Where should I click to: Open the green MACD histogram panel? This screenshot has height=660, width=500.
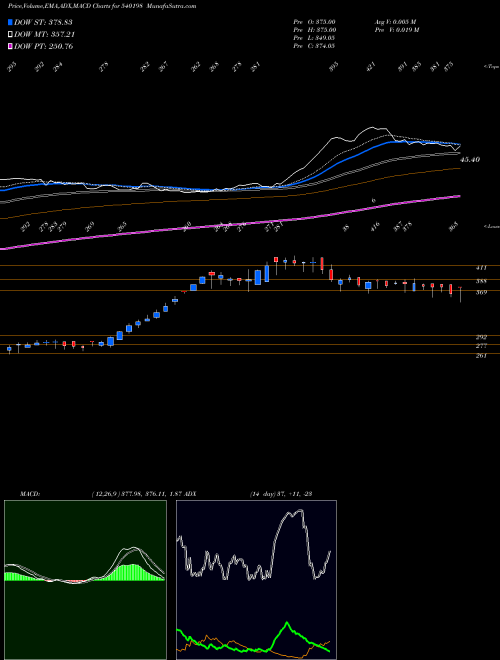click(85, 580)
